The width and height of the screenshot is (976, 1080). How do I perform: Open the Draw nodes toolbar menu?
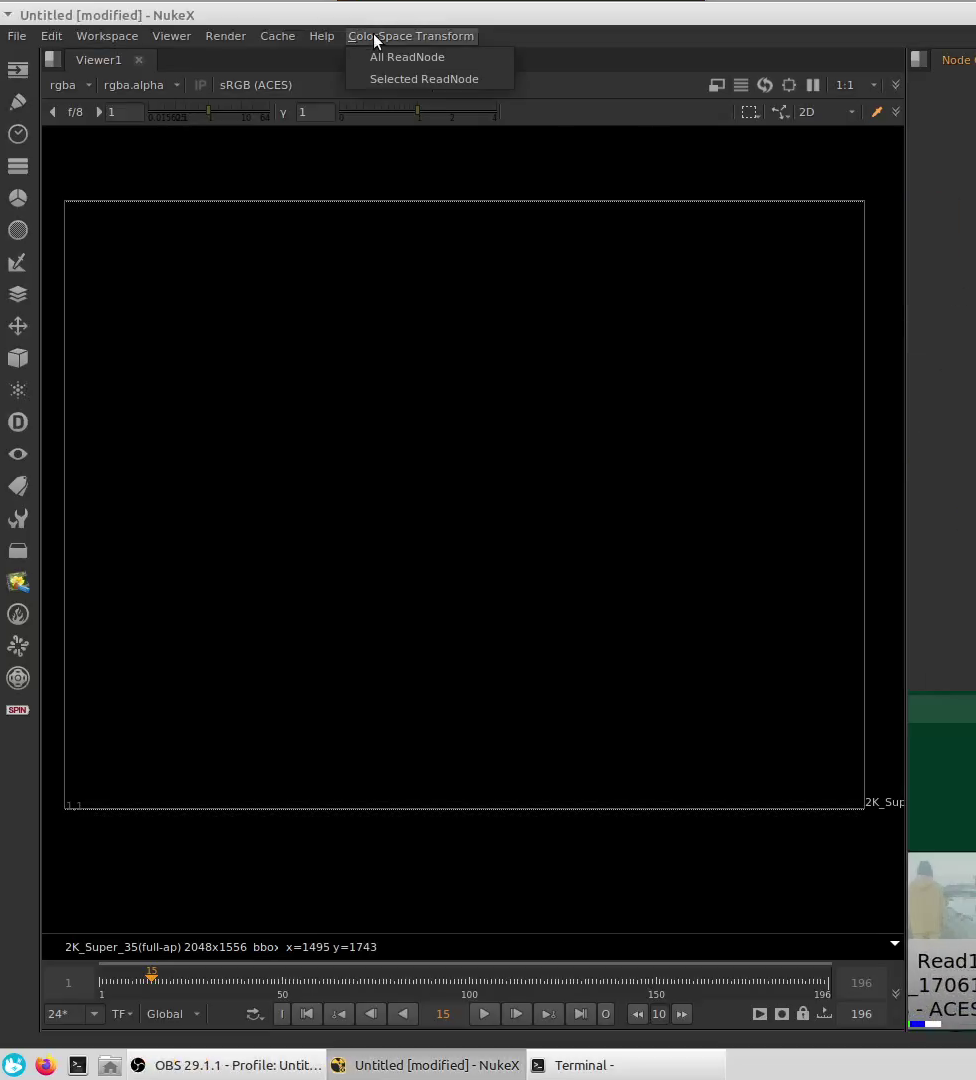(17, 102)
